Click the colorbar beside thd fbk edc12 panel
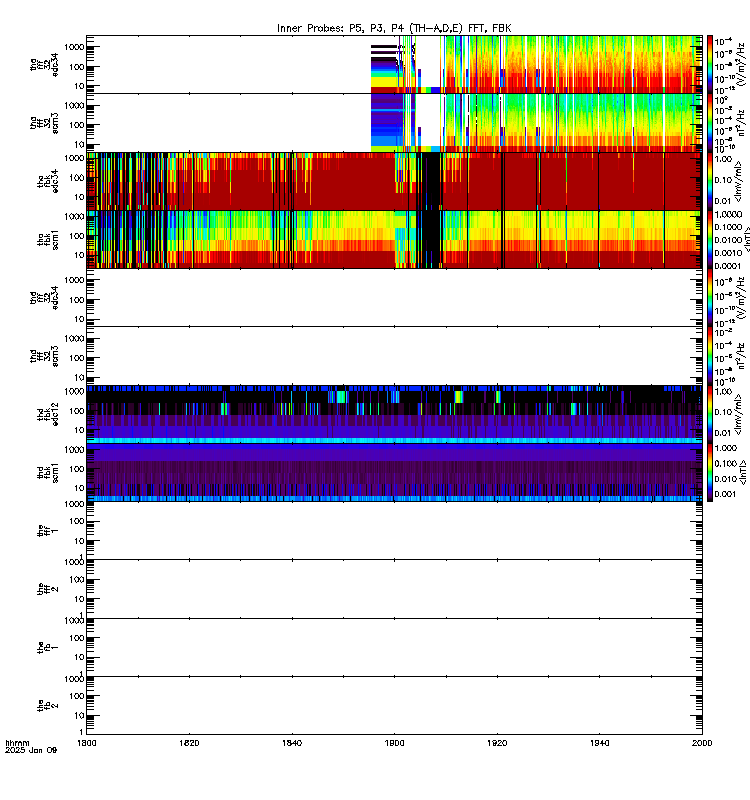 click(710, 414)
